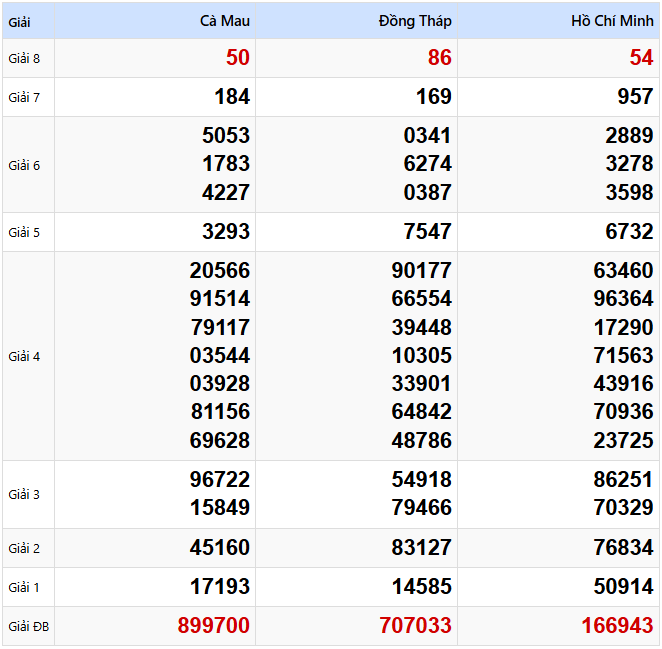Screen dimensions: 662x649
Task: Select the Đồng Tháp column header
Action: (415, 21)
